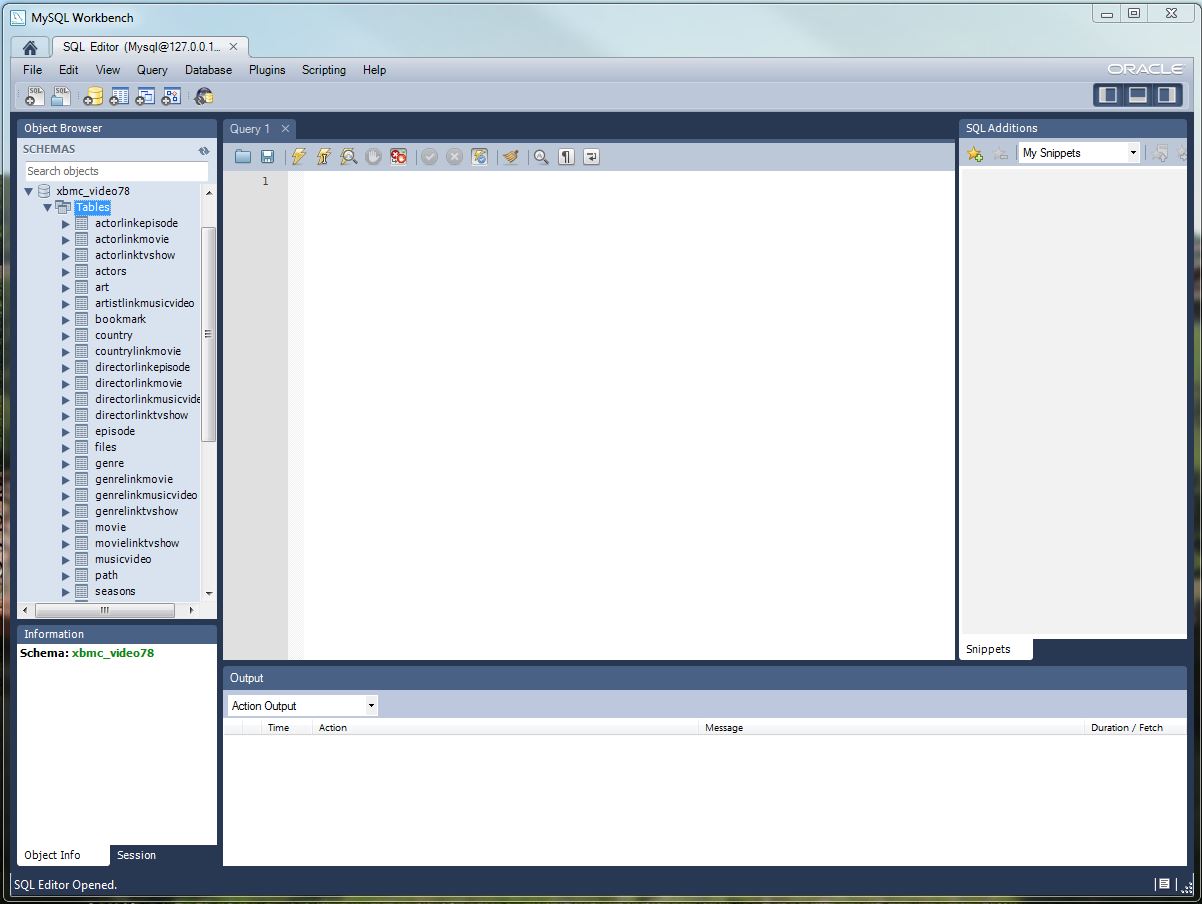The width and height of the screenshot is (1202, 904).
Task: Add a new snippet with the star-plus icon
Action: 974,153
